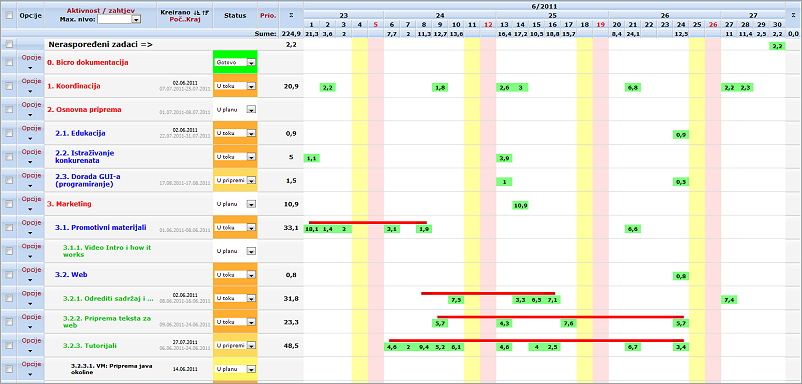This screenshot has width=802, height=384.
Task: Click the red day 12 header
Action: coord(488,25)
